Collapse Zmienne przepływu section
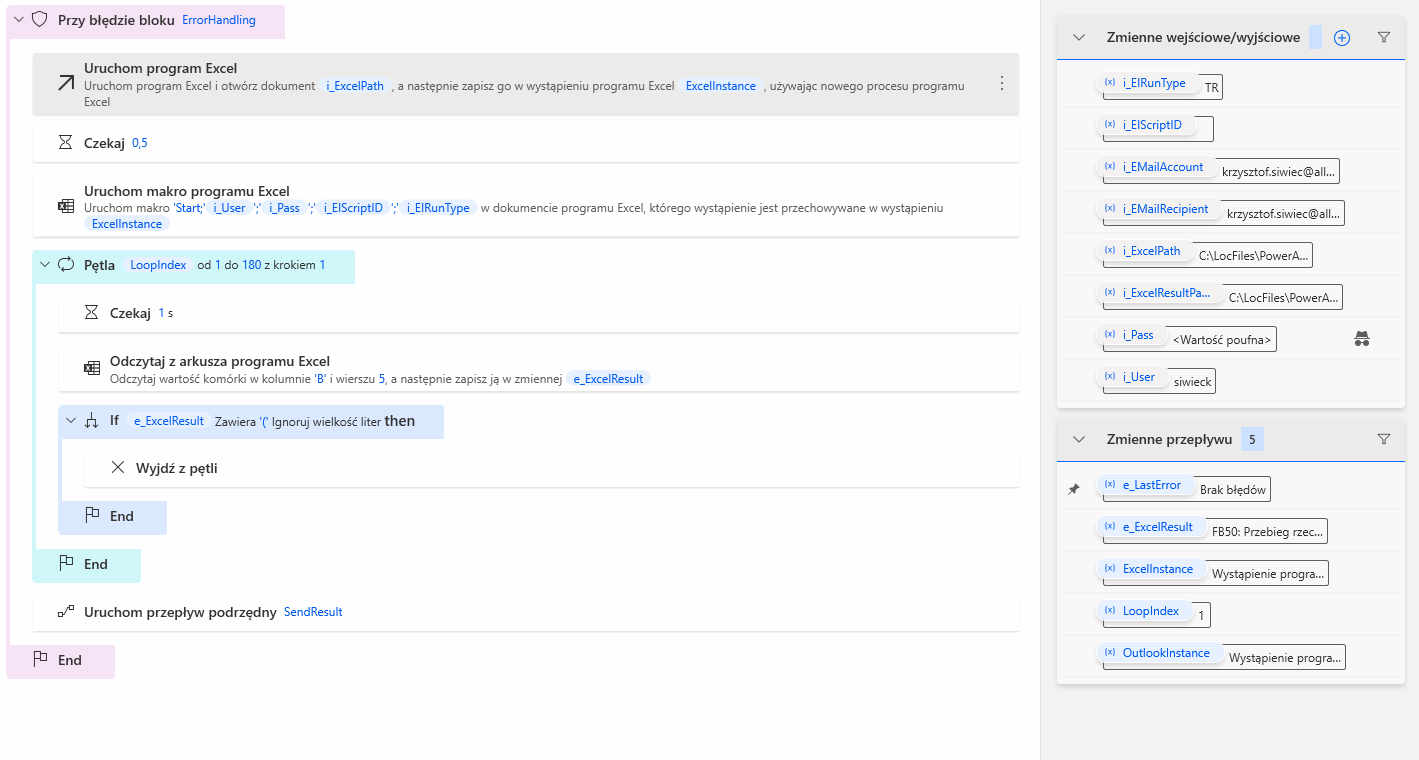1419x760 pixels. (x=1079, y=439)
